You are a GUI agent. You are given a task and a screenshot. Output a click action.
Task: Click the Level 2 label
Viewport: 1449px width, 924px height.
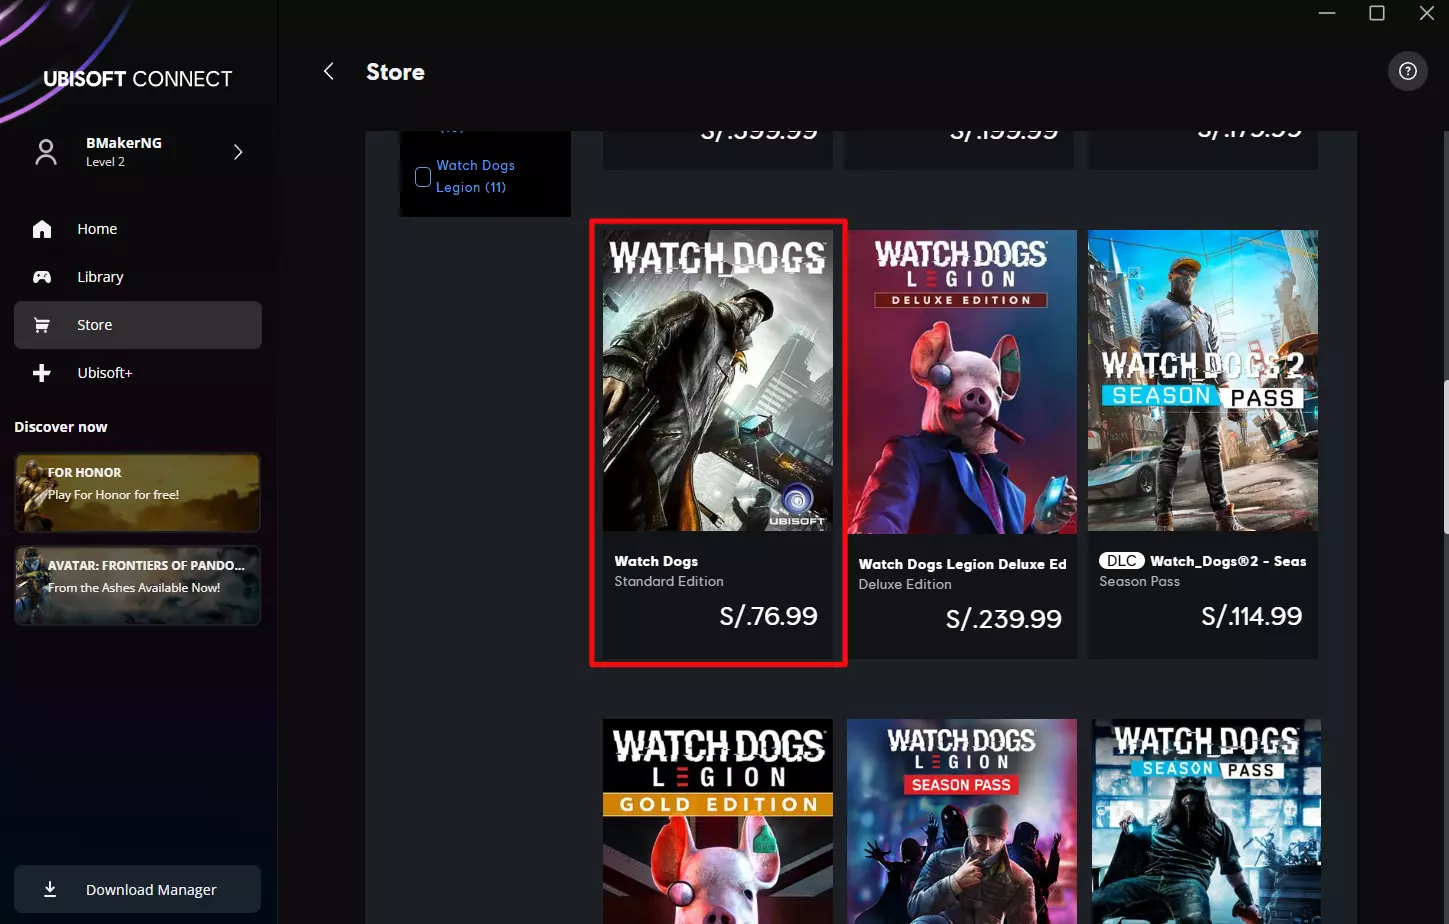pyautogui.click(x=105, y=162)
